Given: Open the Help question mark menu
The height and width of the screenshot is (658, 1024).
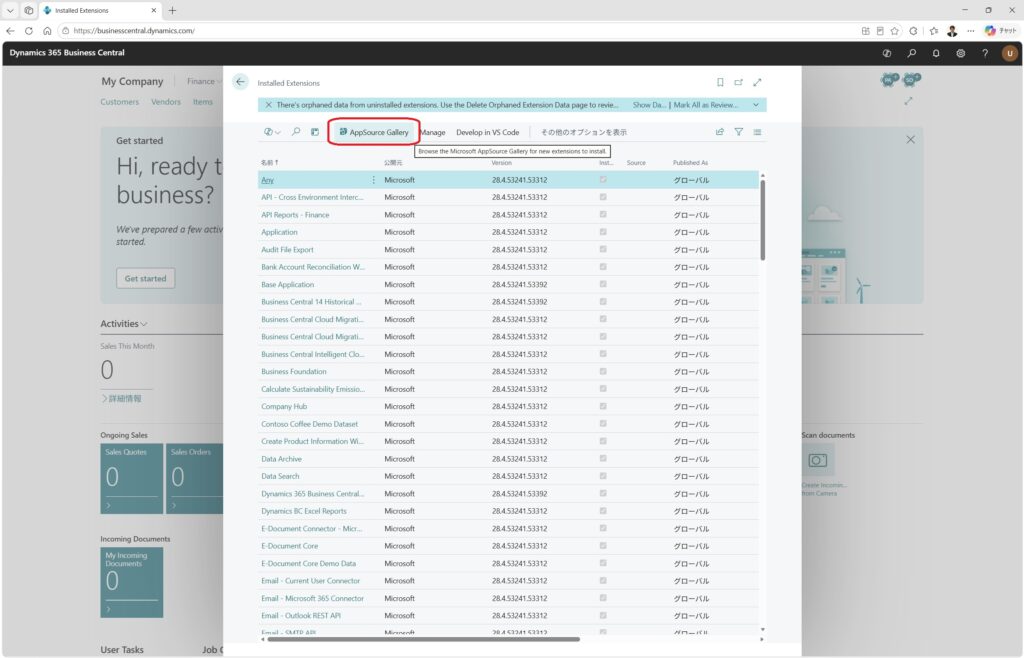Looking at the screenshot, I should (x=985, y=54).
